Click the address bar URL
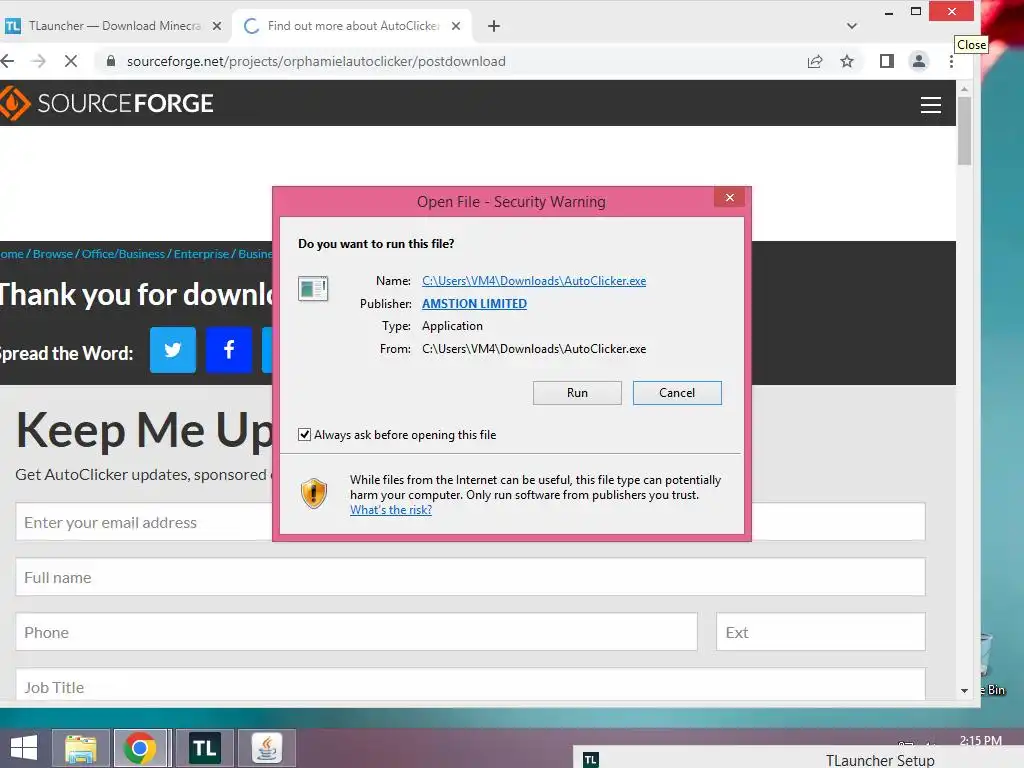 pyautogui.click(x=316, y=61)
